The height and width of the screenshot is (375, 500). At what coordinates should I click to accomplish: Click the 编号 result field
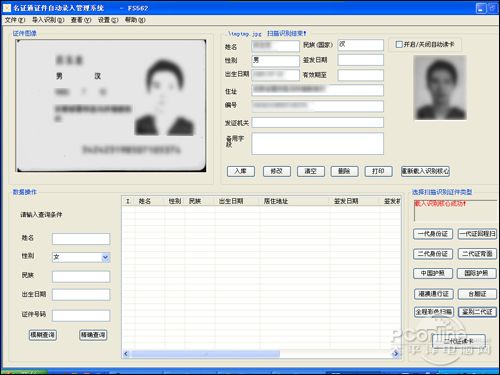pyautogui.click(x=318, y=106)
